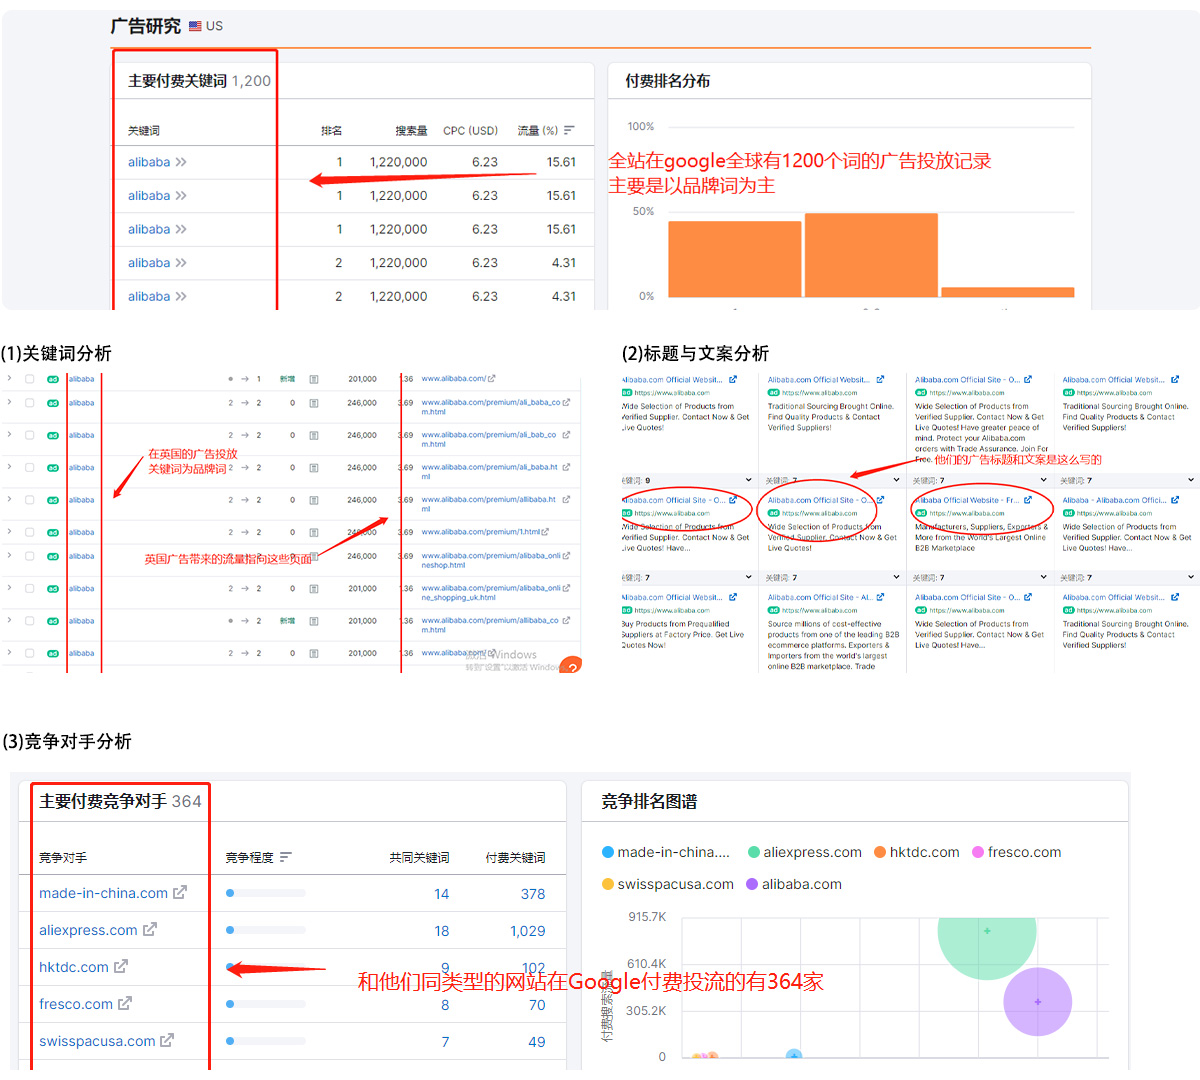The height and width of the screenshot is (1080, 1200).
Task: Open external icon beside 'Alibaba Official Website - Fr...' ad
Action: coord(1028,500)
